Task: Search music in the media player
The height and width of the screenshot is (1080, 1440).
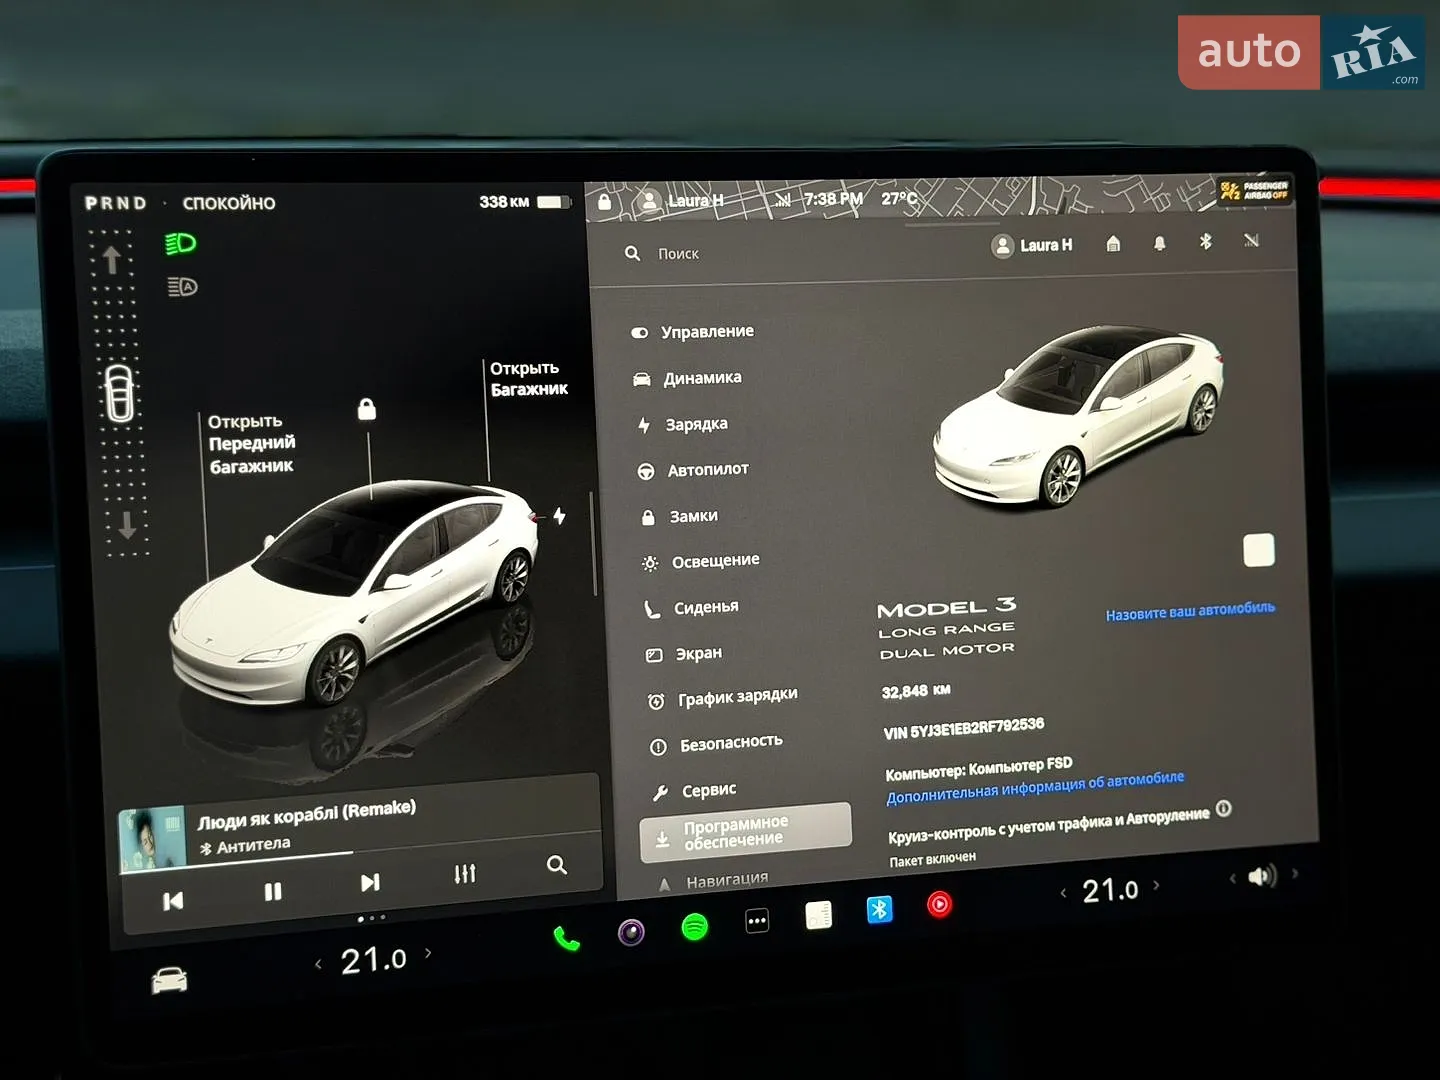Action: (557, 865)
